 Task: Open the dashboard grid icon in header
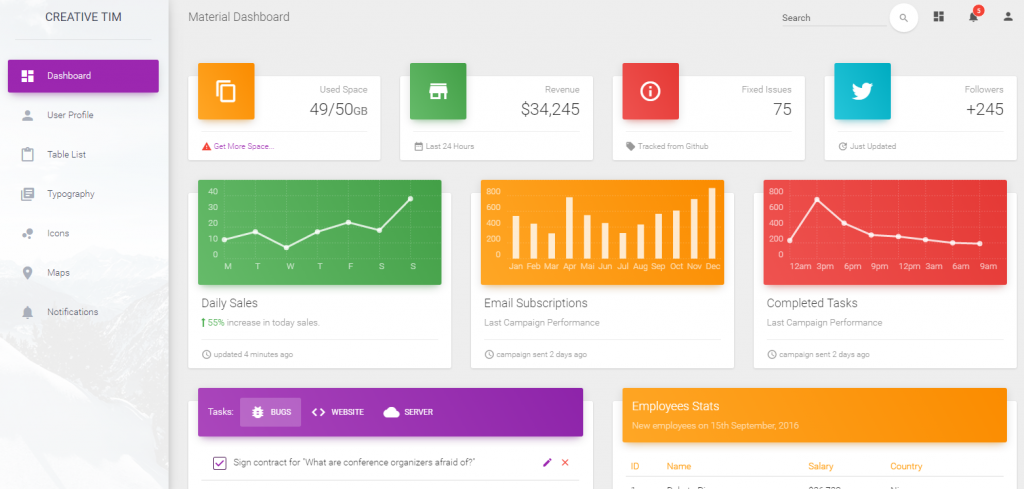939,17
